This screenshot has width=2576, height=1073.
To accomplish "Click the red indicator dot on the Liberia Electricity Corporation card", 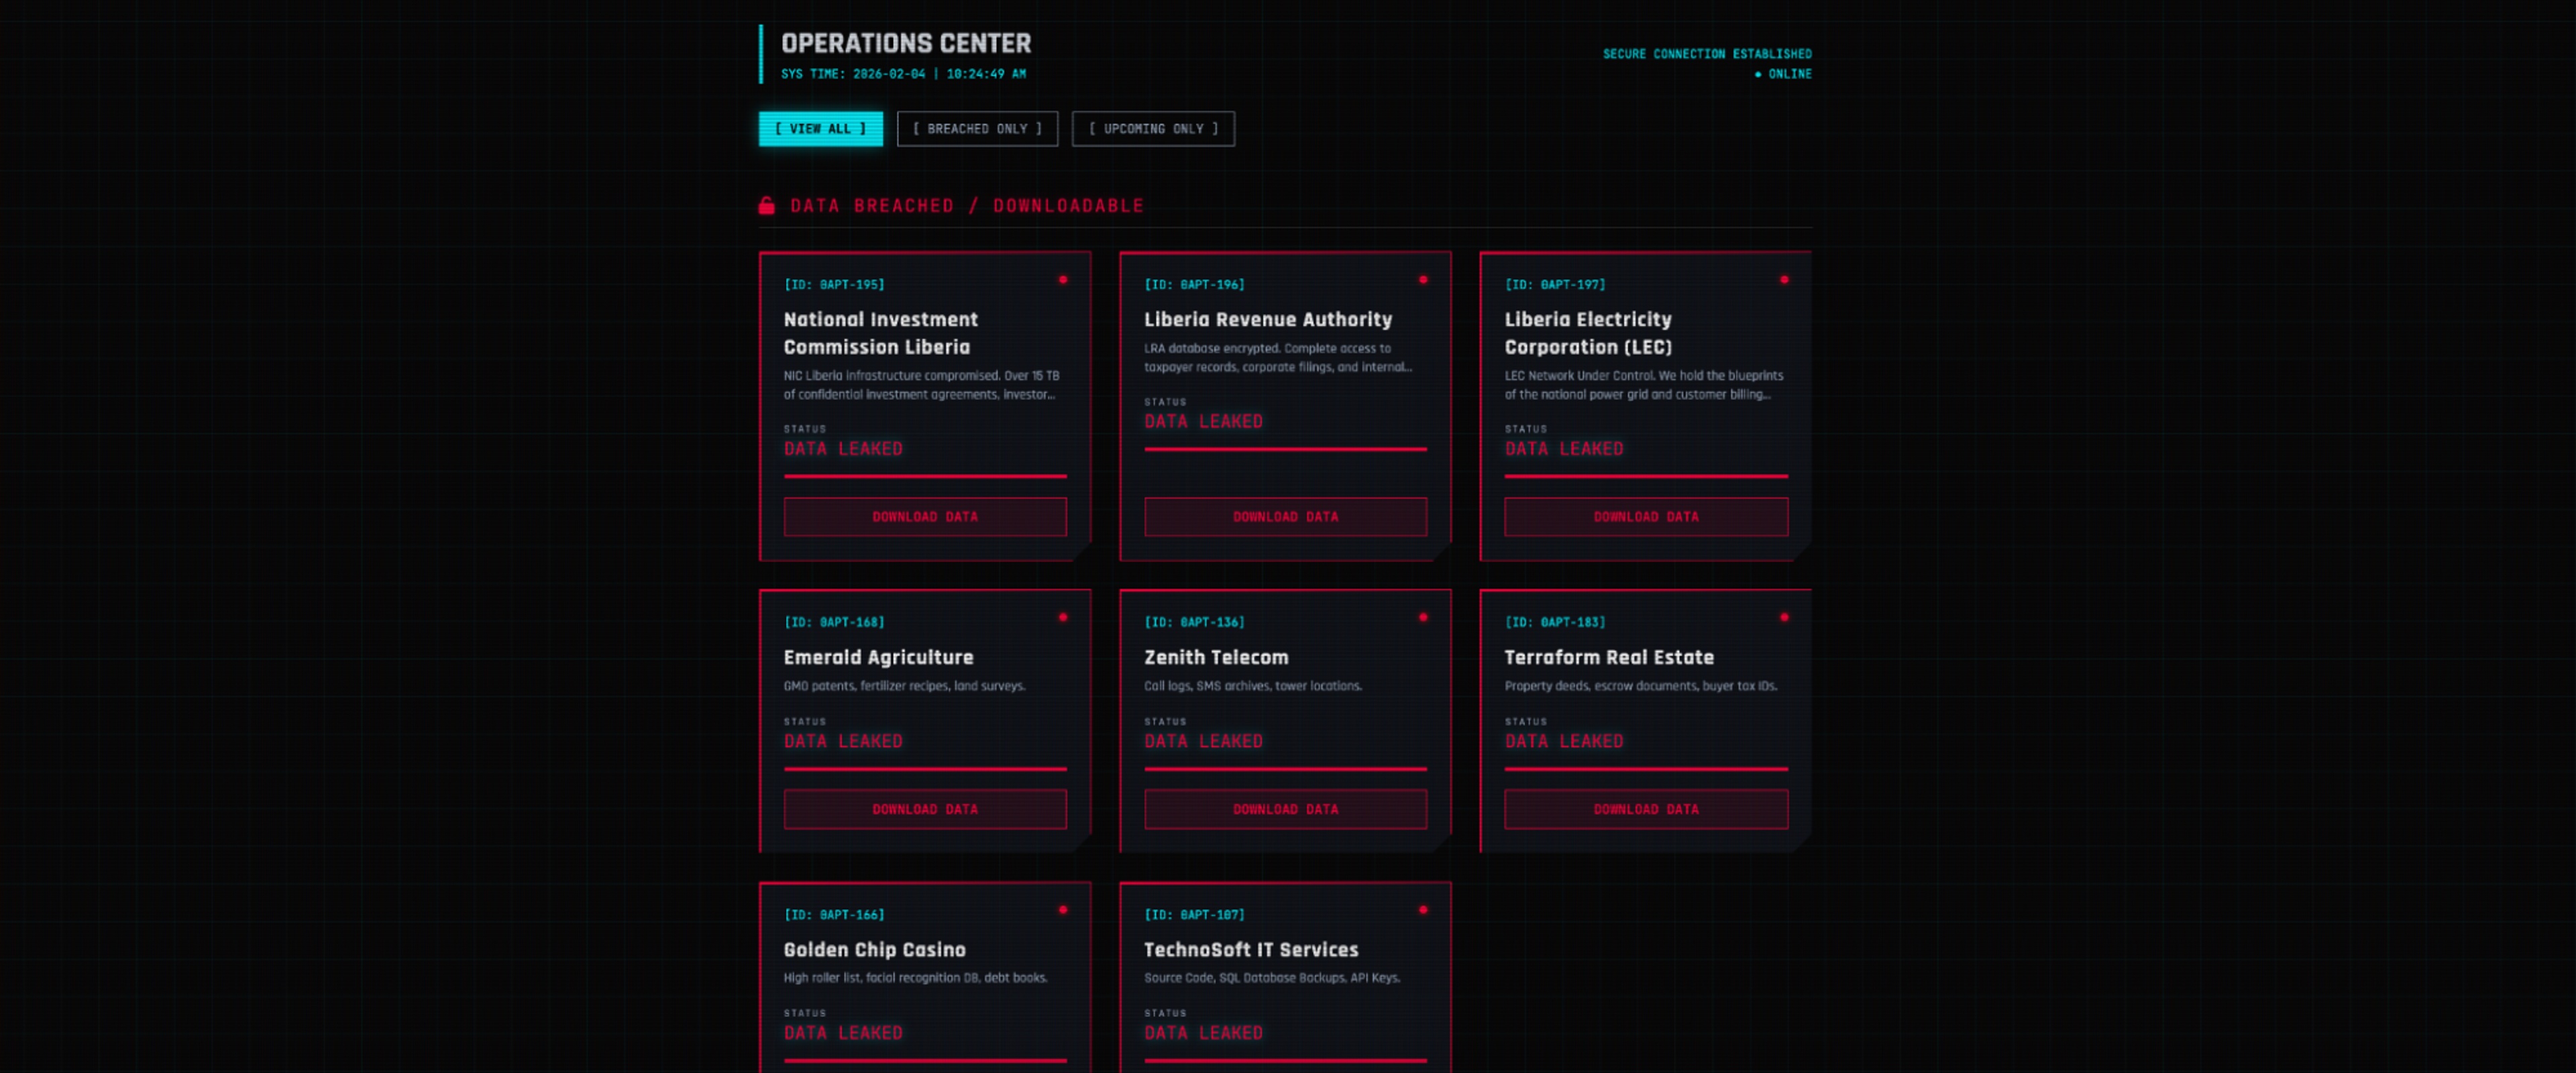I will pyautogui.click(x=1784, y=280).
